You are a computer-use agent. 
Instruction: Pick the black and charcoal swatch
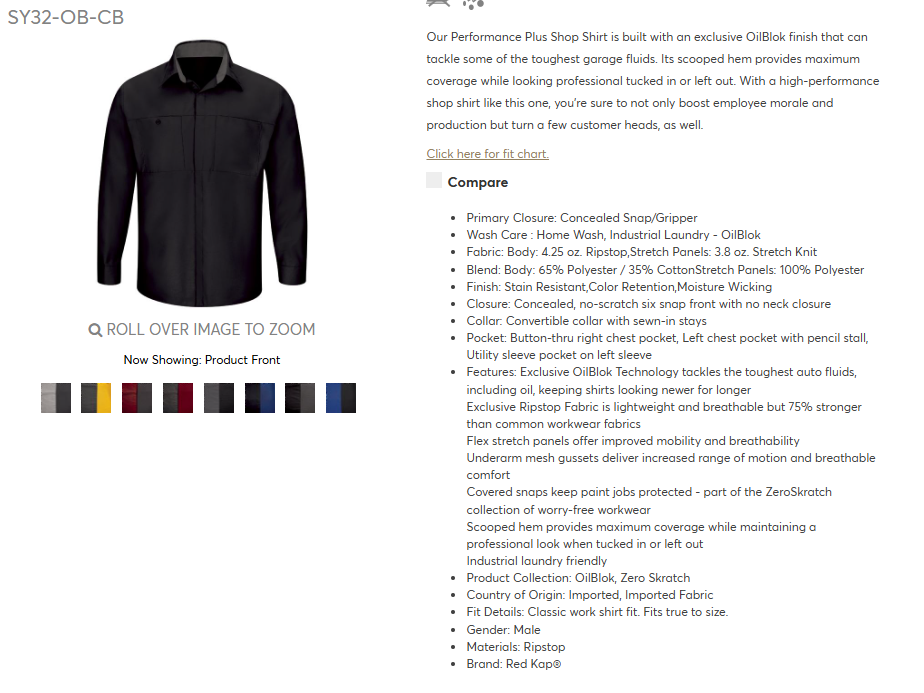tap(300, 398)
